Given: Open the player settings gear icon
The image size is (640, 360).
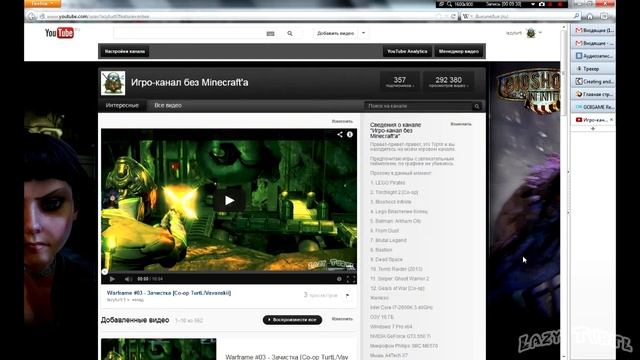Looking at the screenshot, I should coord(339,279).
